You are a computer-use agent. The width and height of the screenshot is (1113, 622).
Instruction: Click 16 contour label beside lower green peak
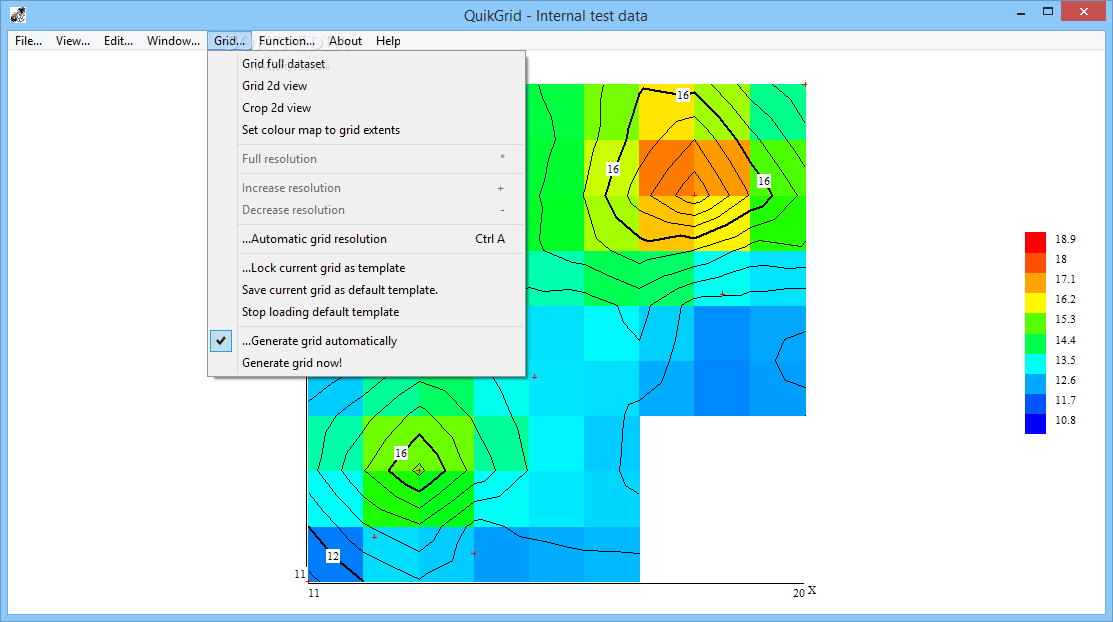401,453
